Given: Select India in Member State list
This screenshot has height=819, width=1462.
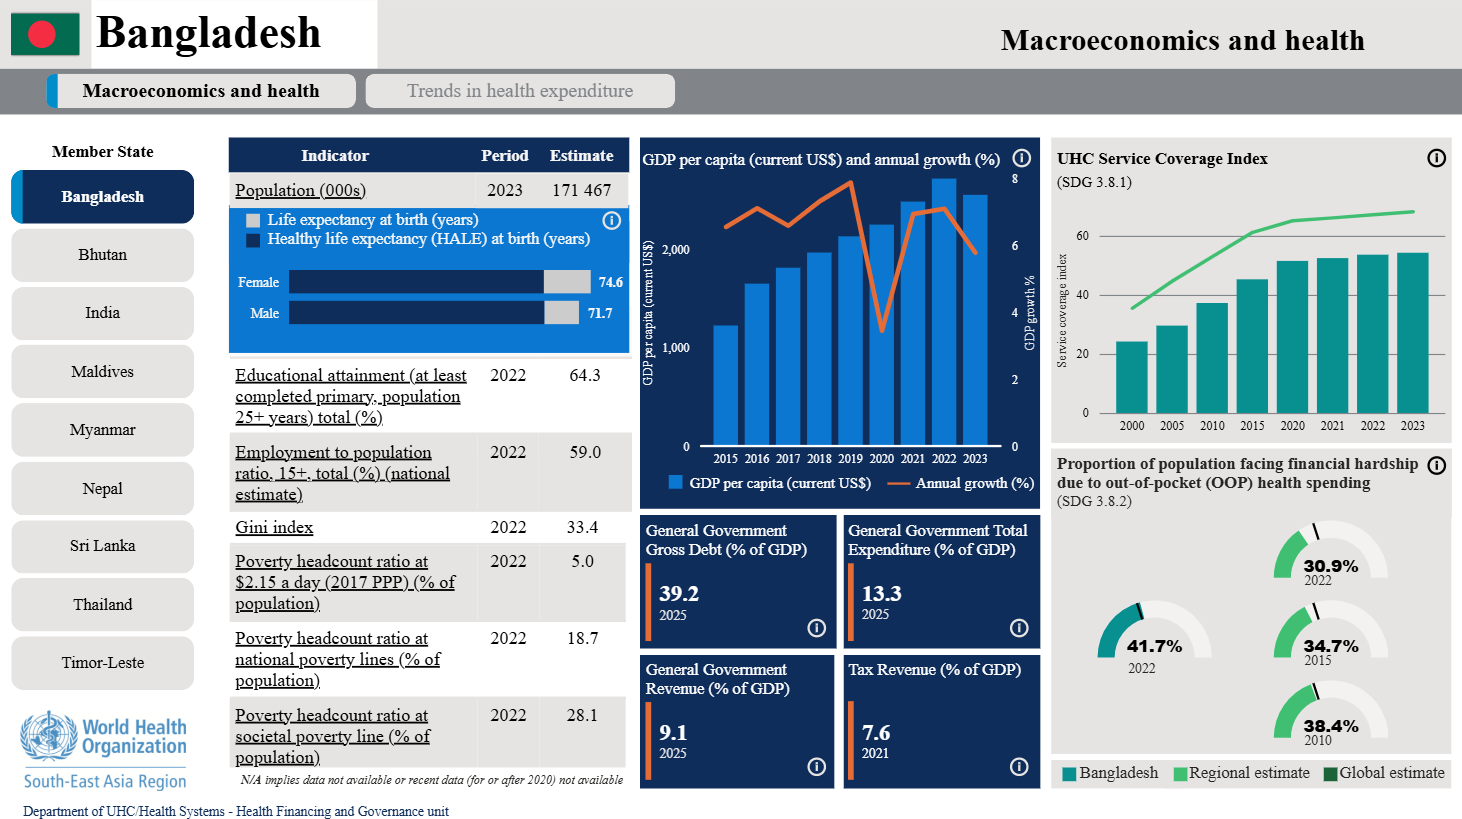Looking at the screenshot, I should click(102, 313).
